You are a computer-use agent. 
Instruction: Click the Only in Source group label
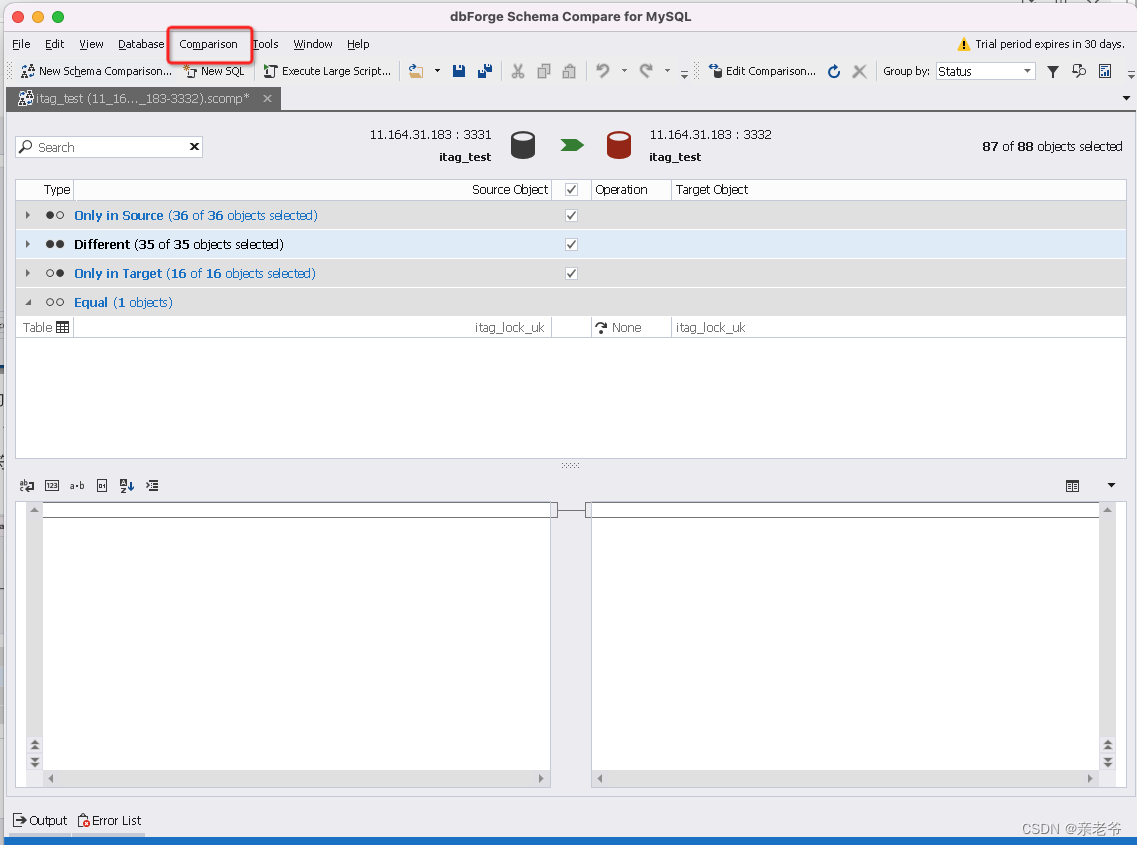(196, 215)
